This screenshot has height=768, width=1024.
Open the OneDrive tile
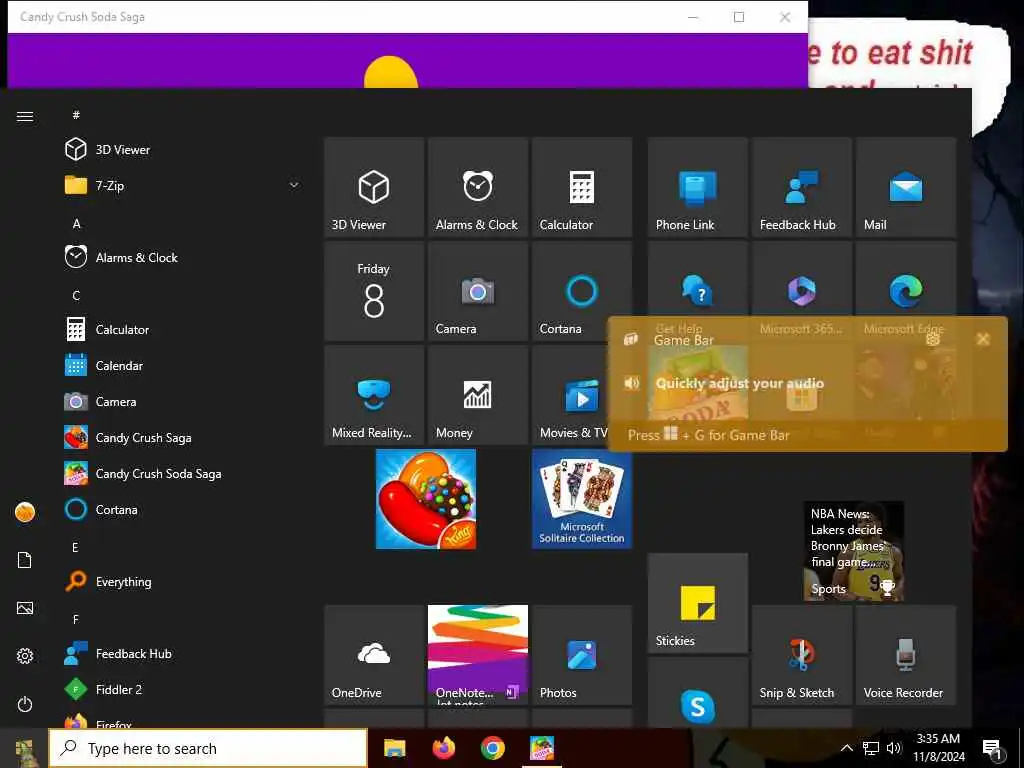tap(374, 654)
